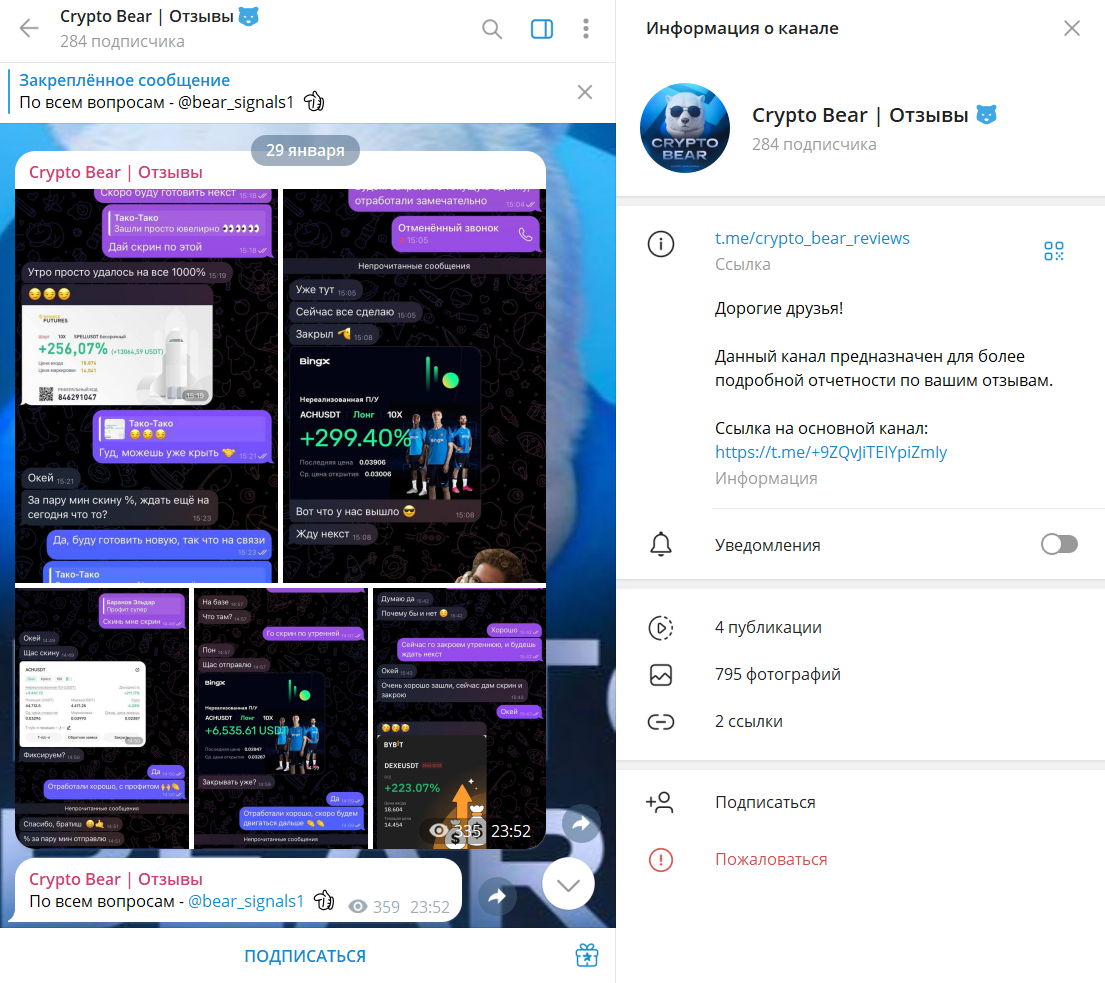Click the stories icon beside 4 публикации
Viewport: 1105px width, 983px height.
coord(661,628)
